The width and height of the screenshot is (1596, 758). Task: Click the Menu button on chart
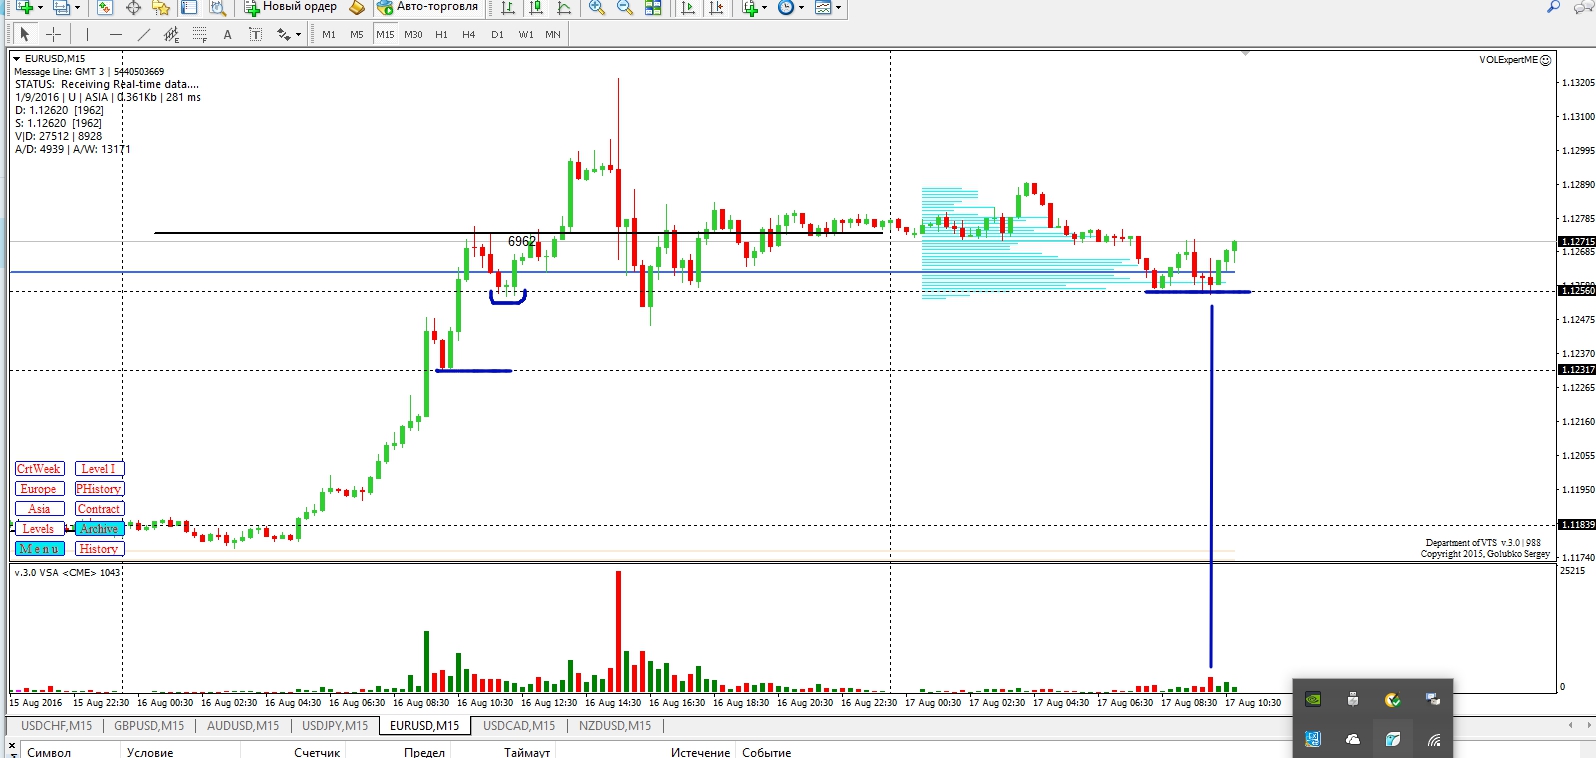point(39,549)
